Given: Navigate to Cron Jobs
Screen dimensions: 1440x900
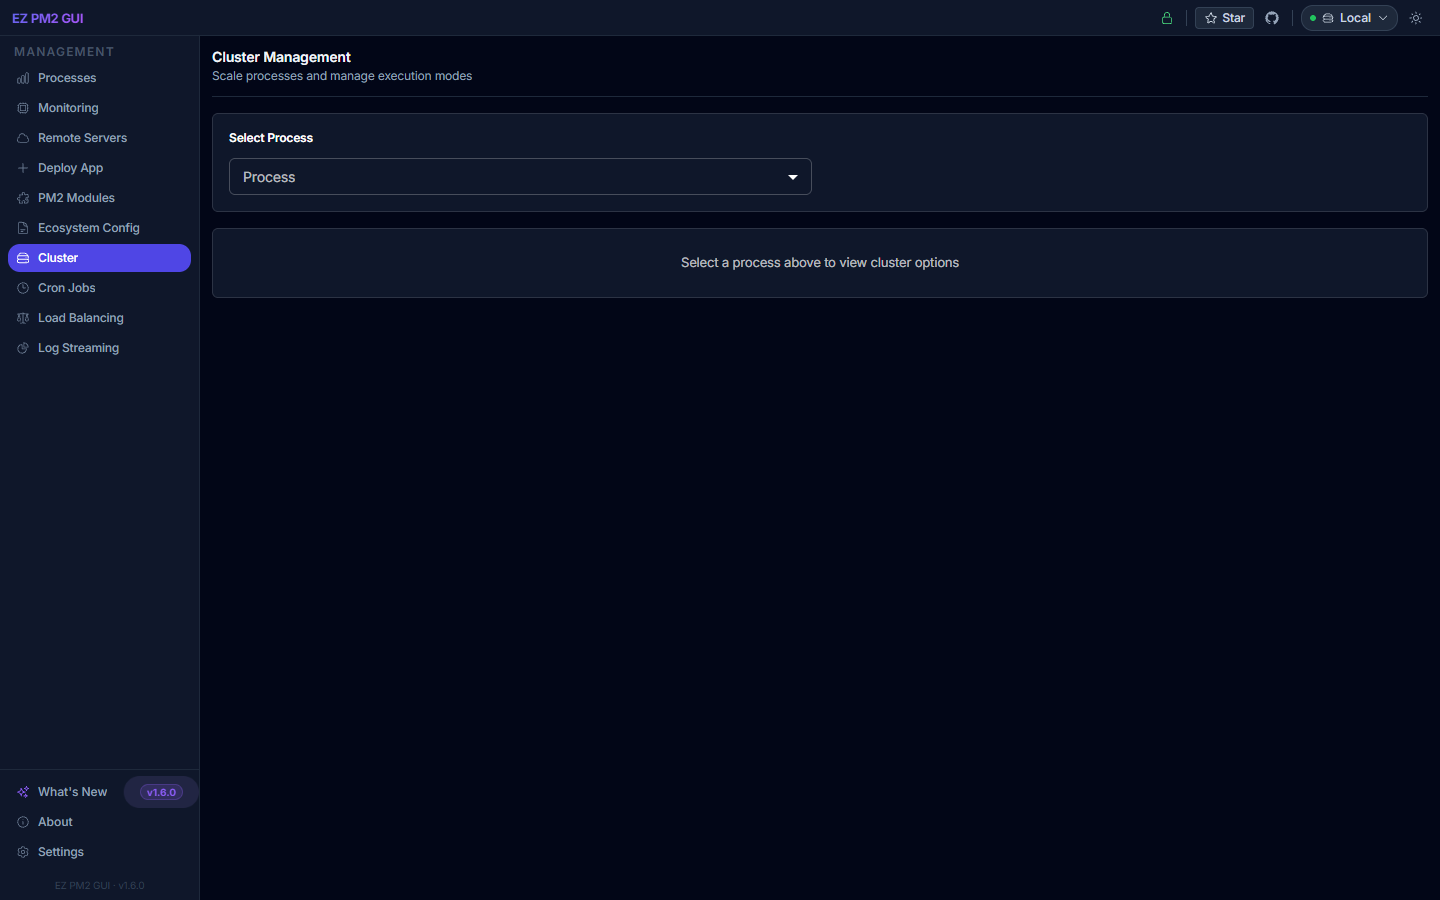Looking at the screenshot, I should point(67,287).
